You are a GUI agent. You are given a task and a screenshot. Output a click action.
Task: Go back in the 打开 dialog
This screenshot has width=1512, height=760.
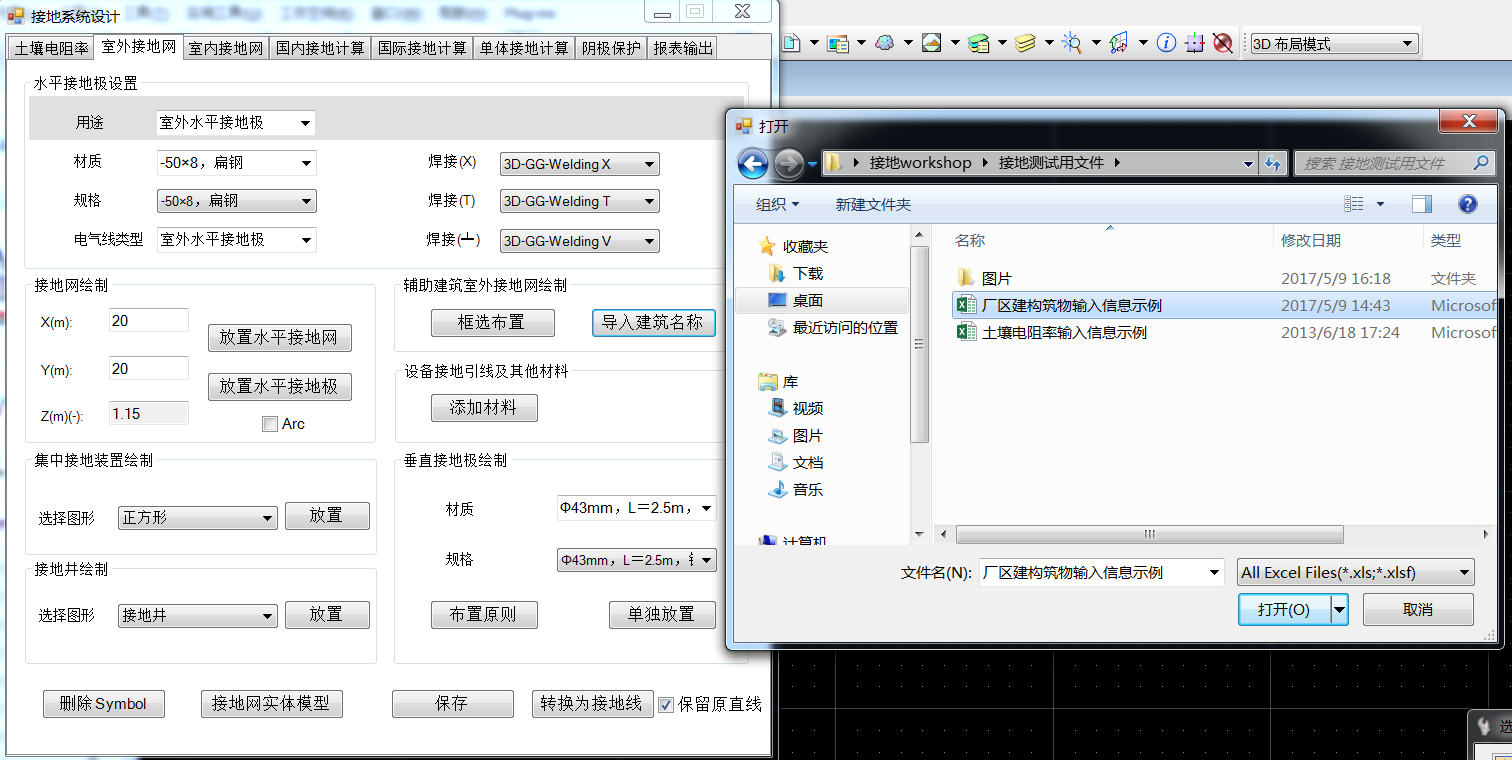click(753, 163)
